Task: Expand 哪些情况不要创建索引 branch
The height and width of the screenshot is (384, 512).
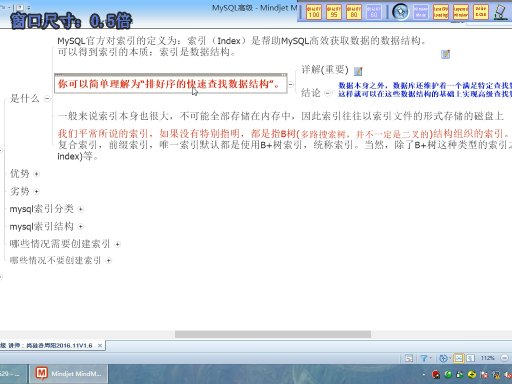Action: (x=109, y=261)
